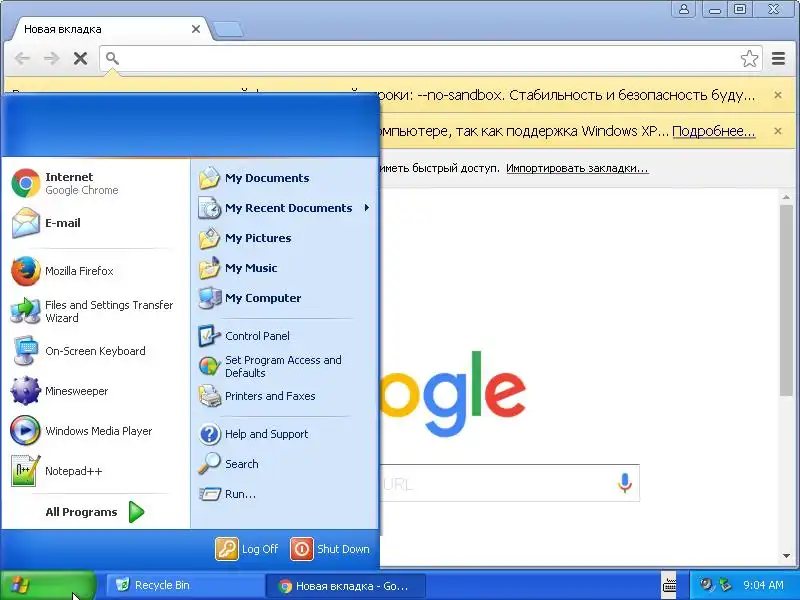800x600 pixels.
Task: Click the voice search microphone icon
Action: tap(624, 483)
